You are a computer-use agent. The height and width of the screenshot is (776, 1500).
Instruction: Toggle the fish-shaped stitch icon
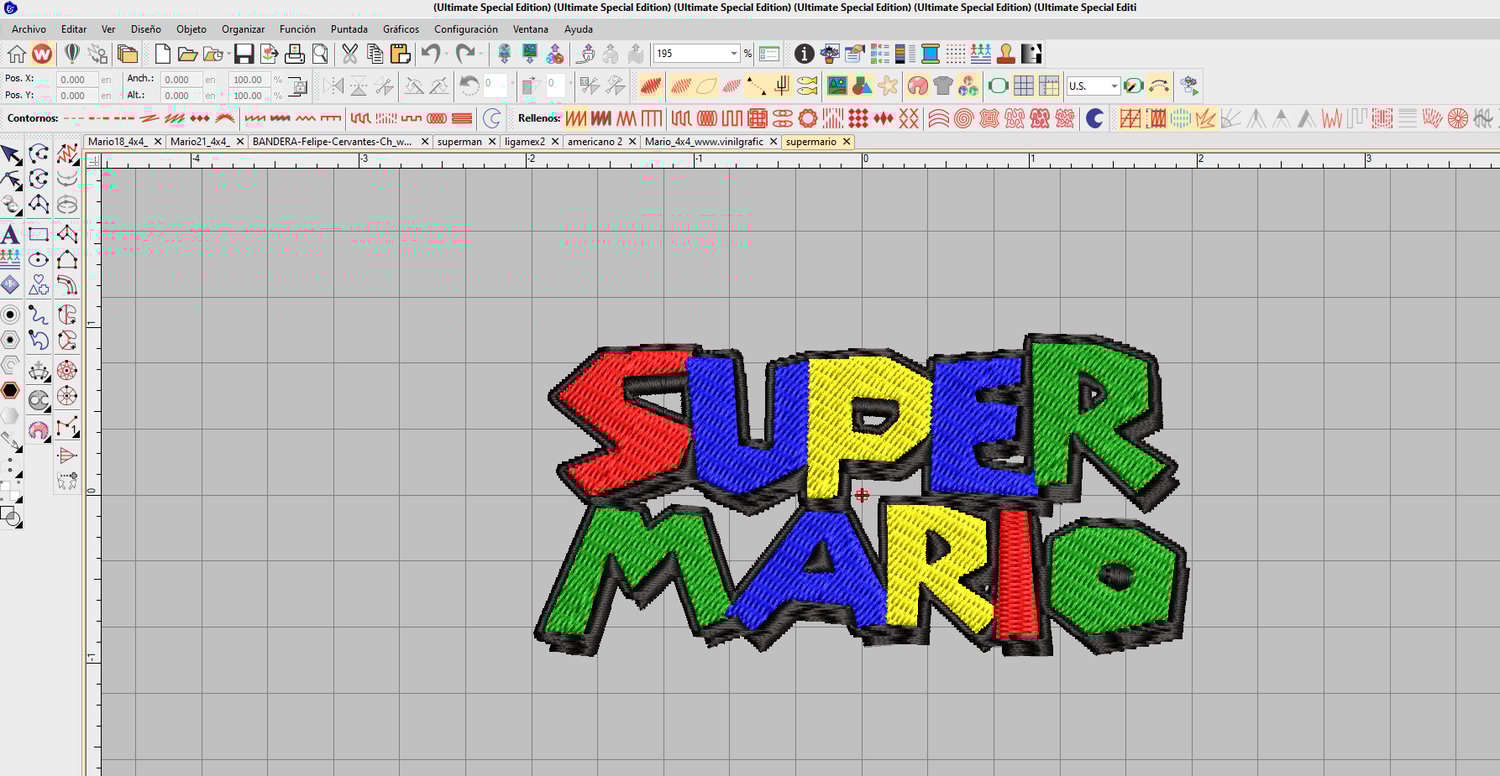[808, 86]
